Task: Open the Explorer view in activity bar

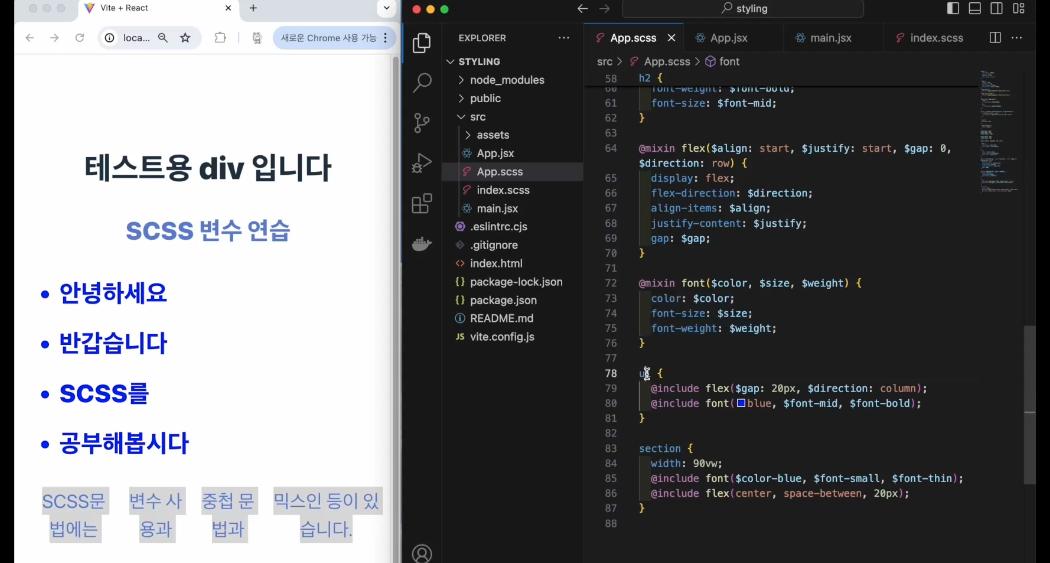Action: [x=422, y=43]
